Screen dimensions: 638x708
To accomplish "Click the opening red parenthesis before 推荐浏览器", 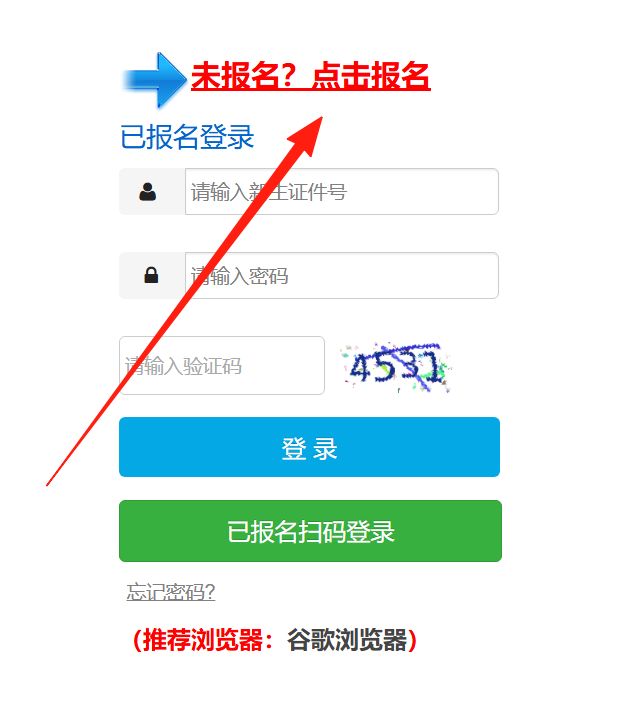I will tap(138, 640).
